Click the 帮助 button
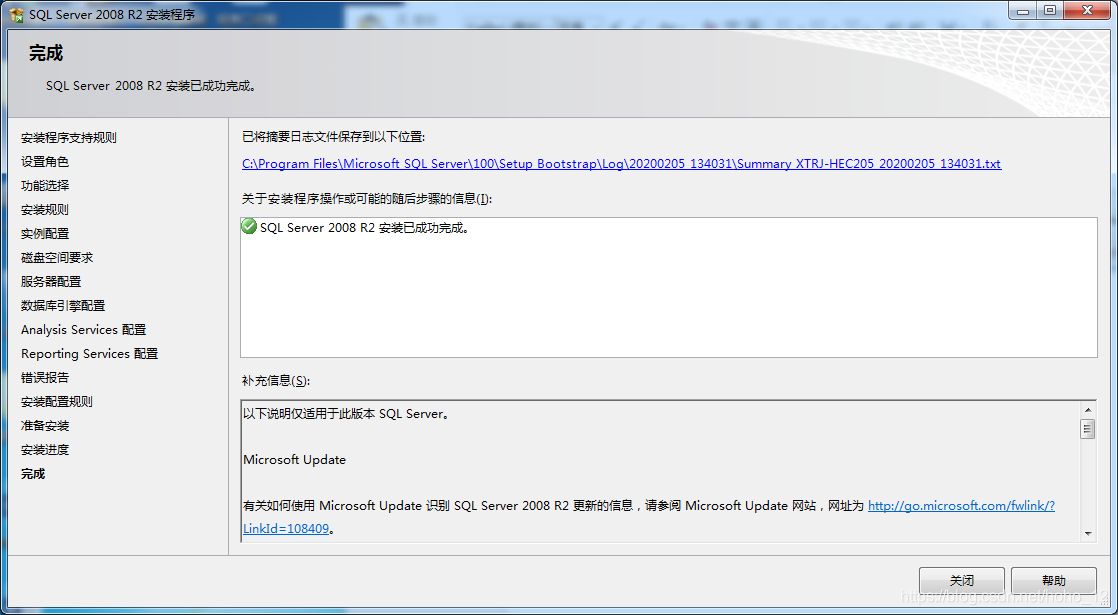The width and height of the screenshot is (1118, 615). click(x=1053, y=580)
